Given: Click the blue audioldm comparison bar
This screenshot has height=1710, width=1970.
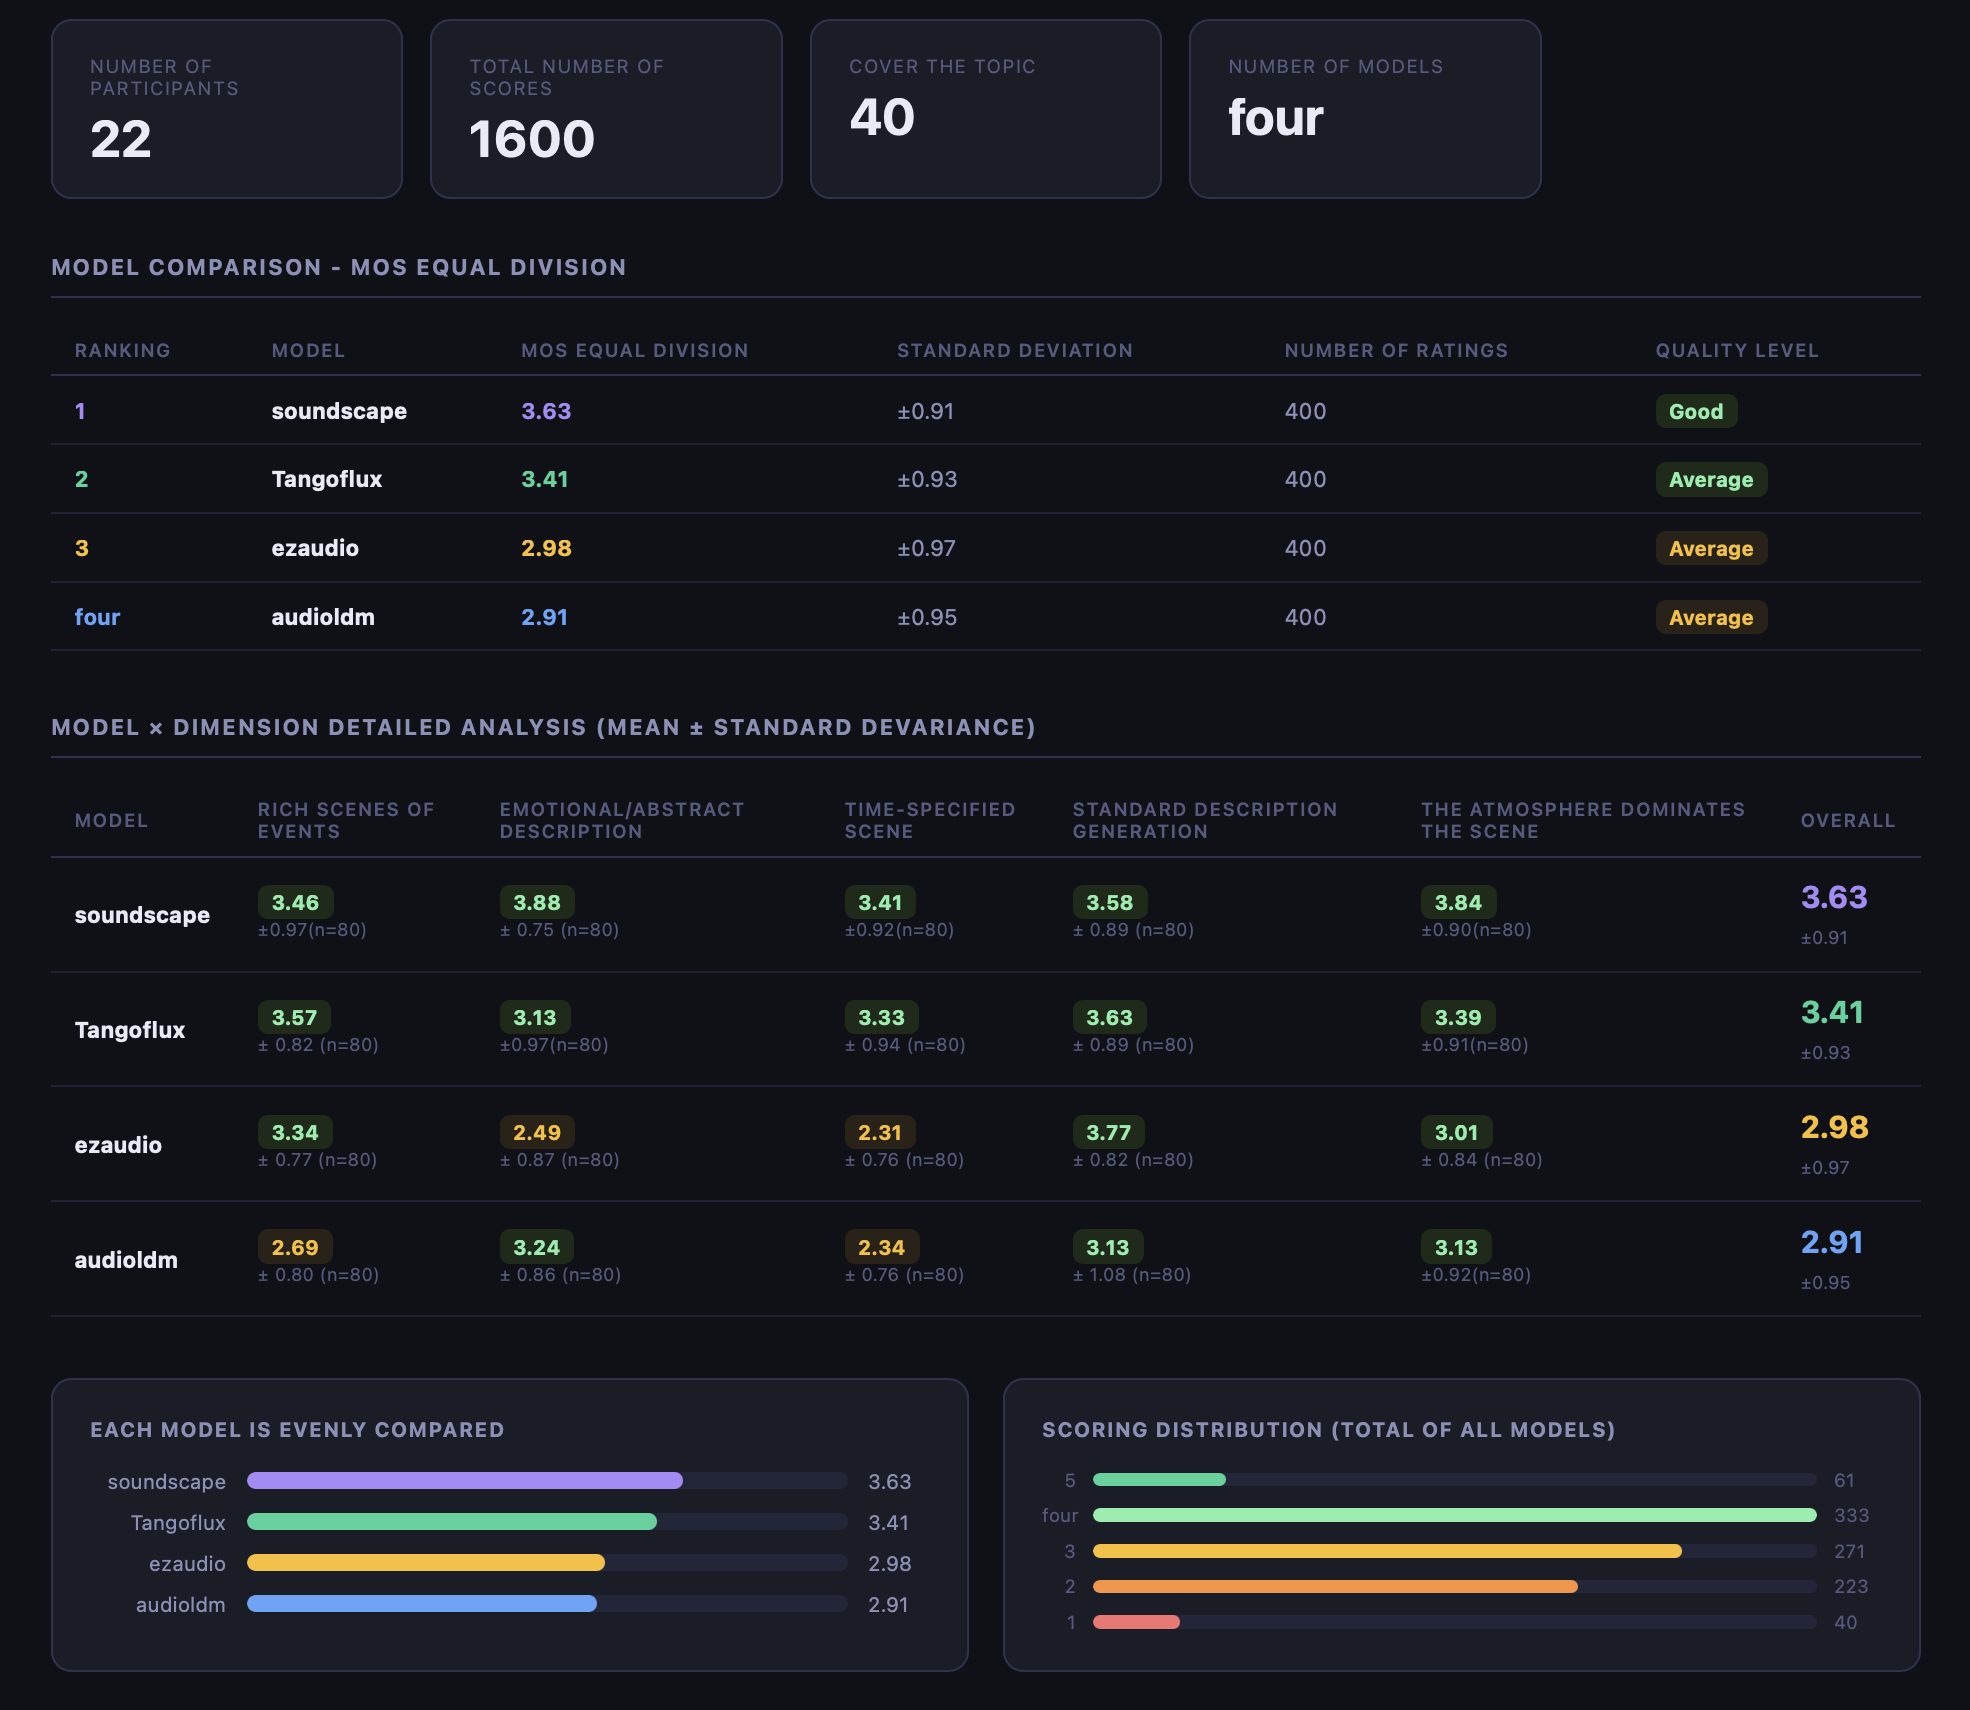Looking at the screenshot, I should point(422,1603).
